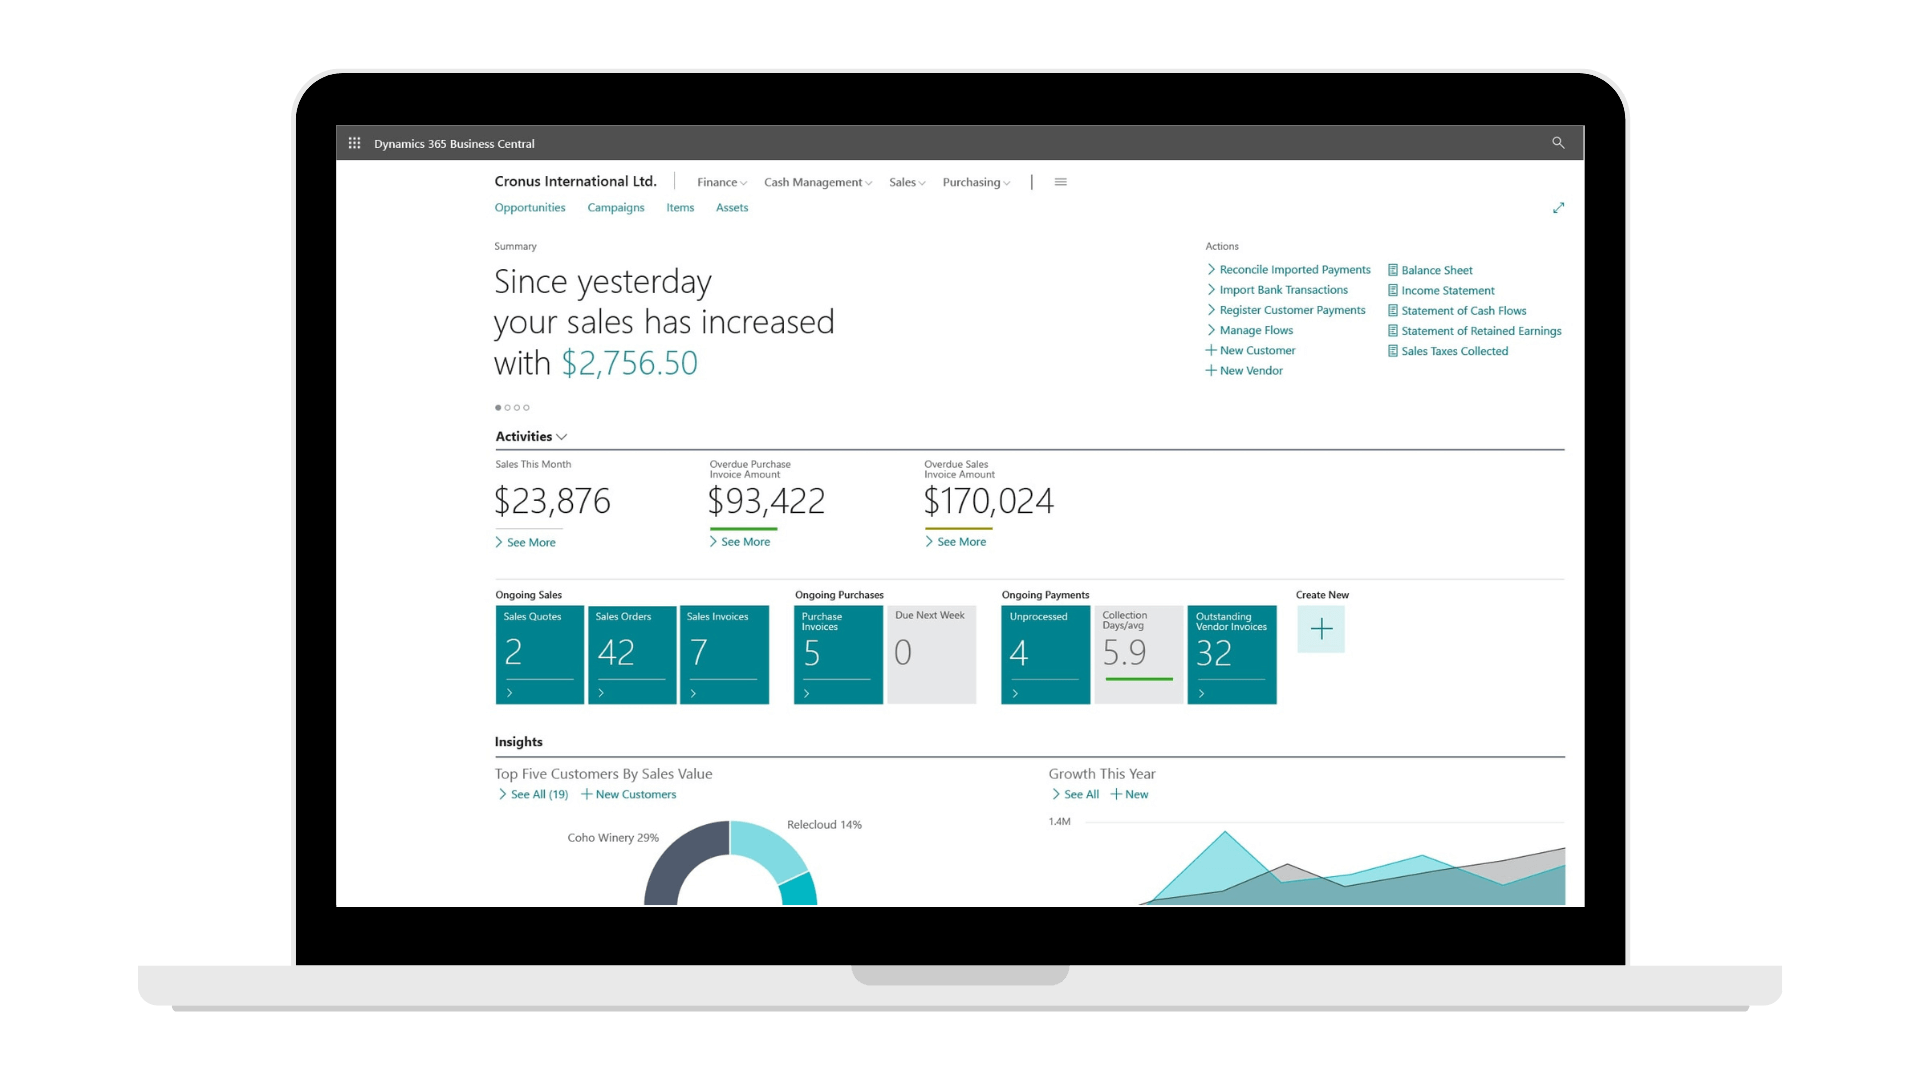Image resolution: width=1920 pixels, height=1080 pixels.
Task: Open Sales Taxes Collected report
Action: click(x=1448, y=351)
